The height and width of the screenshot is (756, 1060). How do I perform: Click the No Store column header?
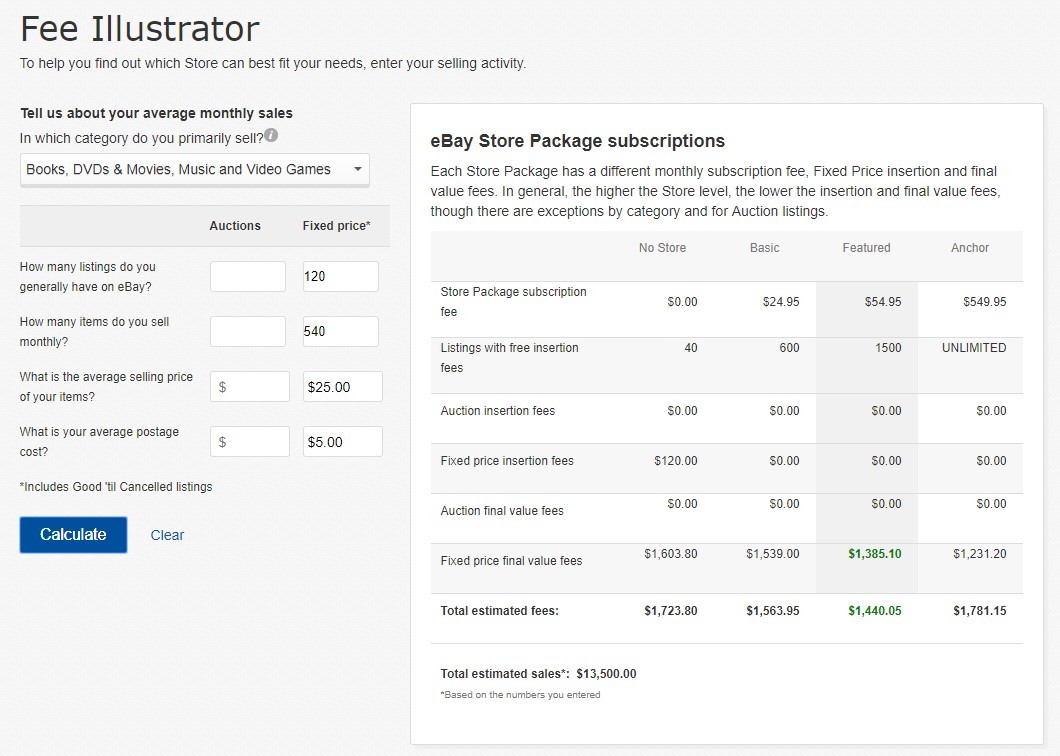tap(662, 248)
